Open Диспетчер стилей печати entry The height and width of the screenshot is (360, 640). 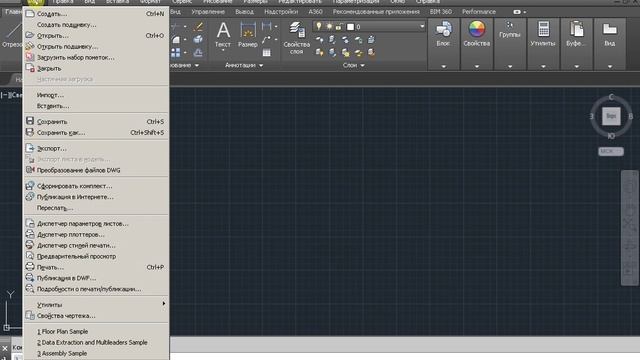coord(96,246)
